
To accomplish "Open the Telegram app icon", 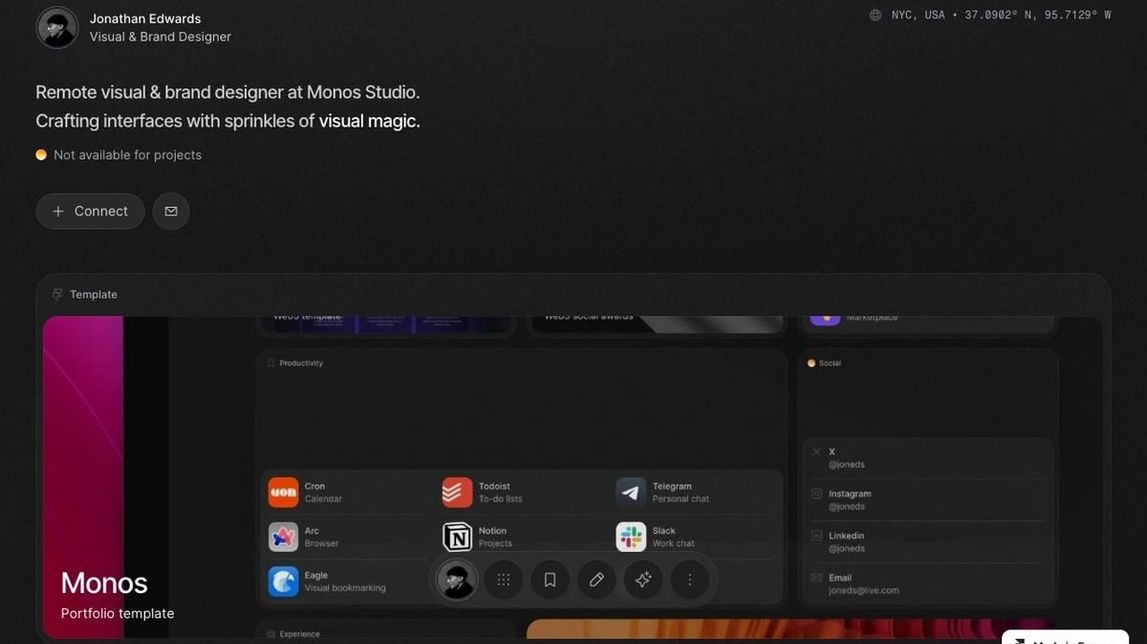I will pos(631,493).
